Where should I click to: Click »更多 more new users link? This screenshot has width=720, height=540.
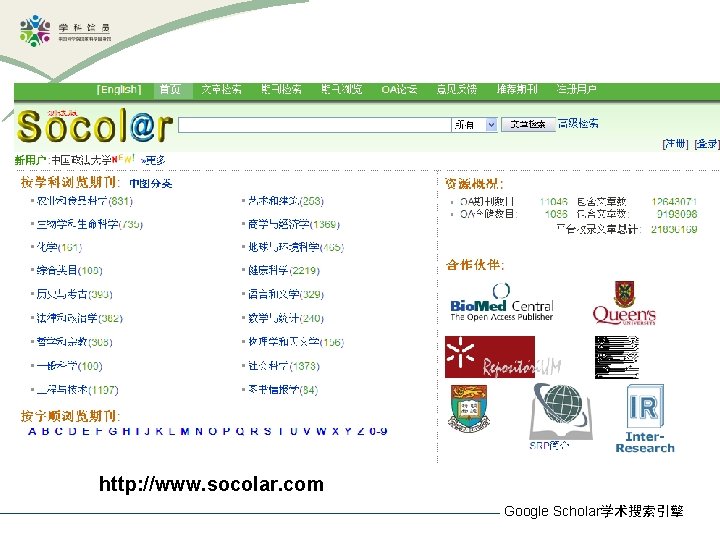pos(153,161)
